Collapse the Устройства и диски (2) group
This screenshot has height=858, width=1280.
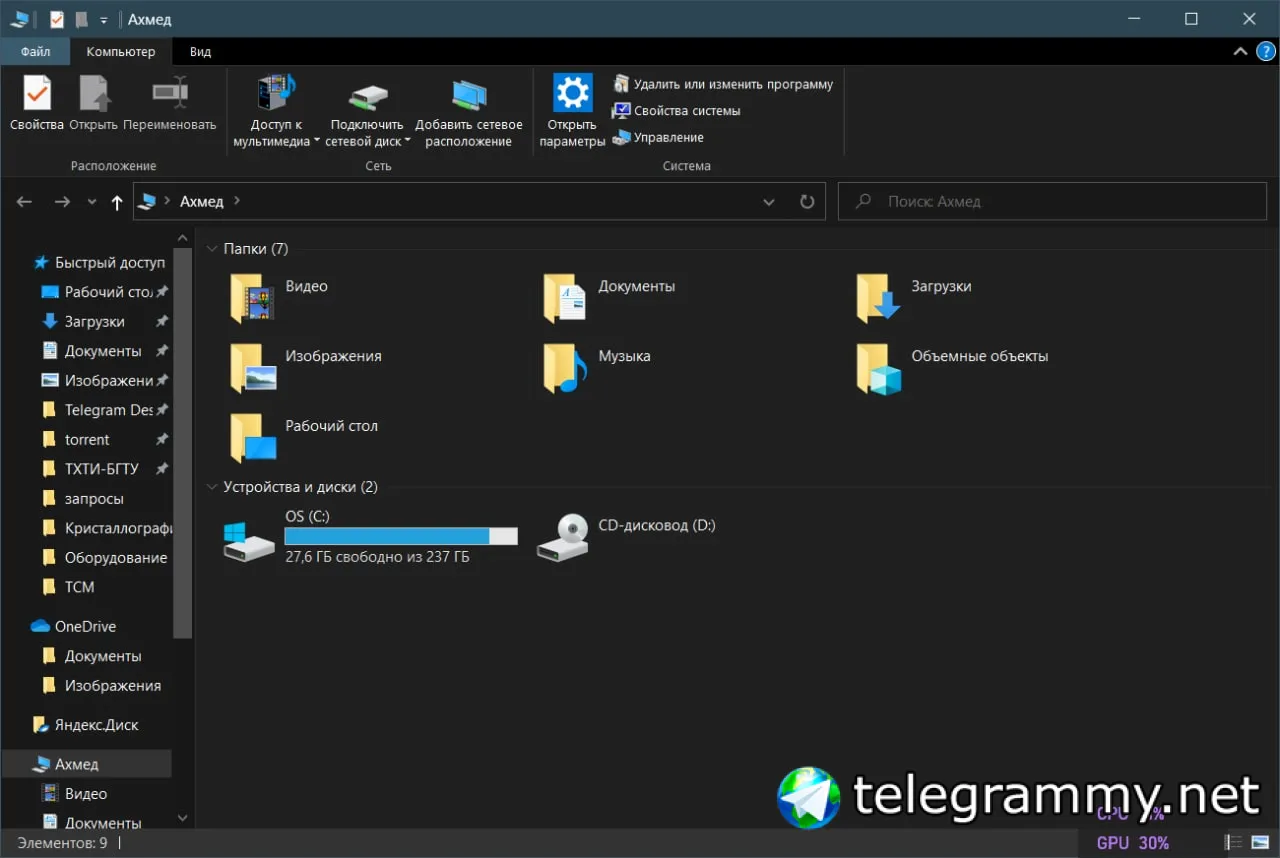(x=211, y=487)
